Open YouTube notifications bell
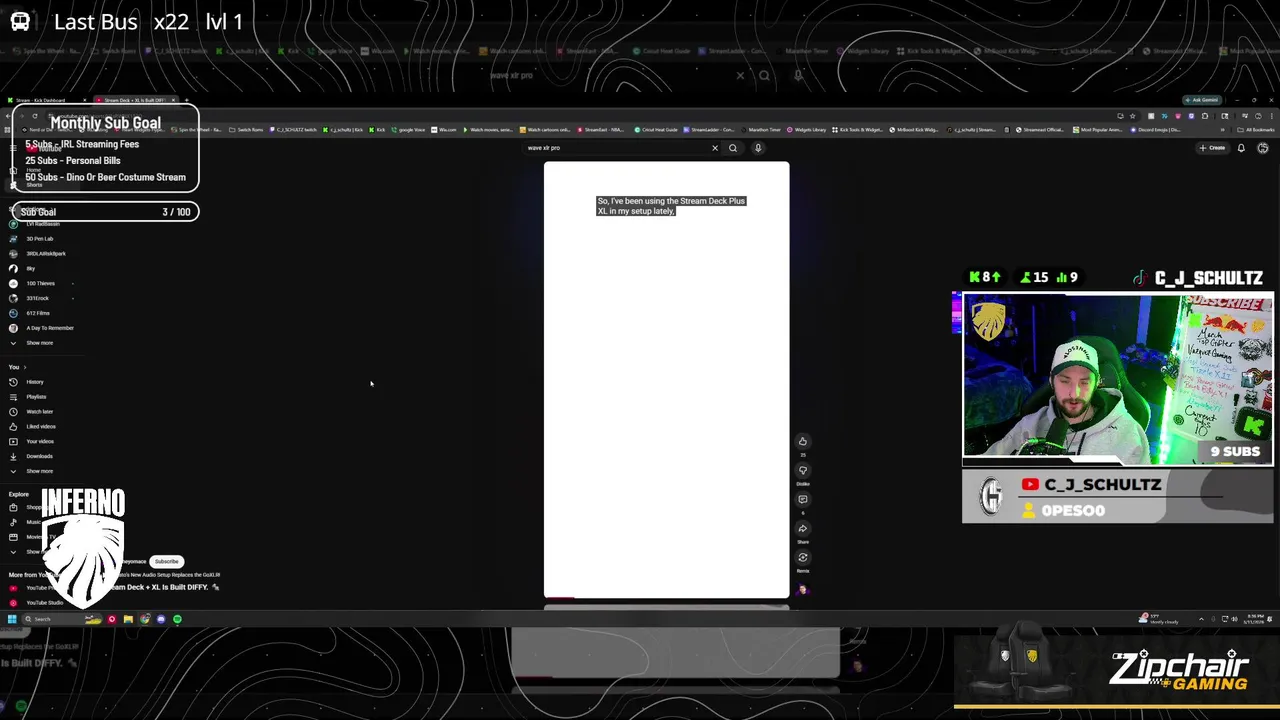 pyautogui.click(x=1241, y=148)
